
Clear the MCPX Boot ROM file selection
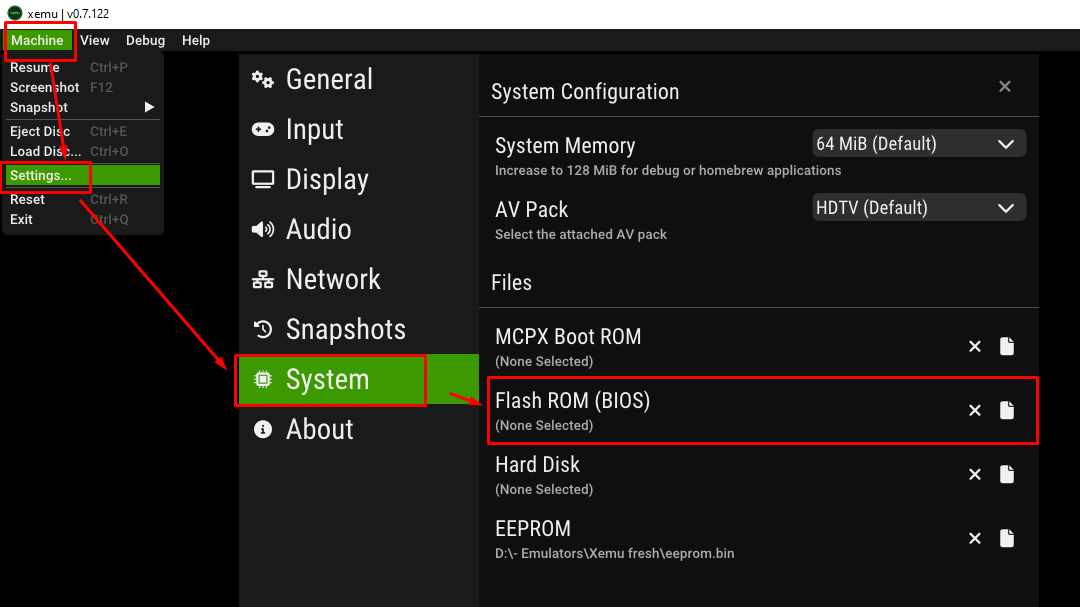[x=975, y=347]
